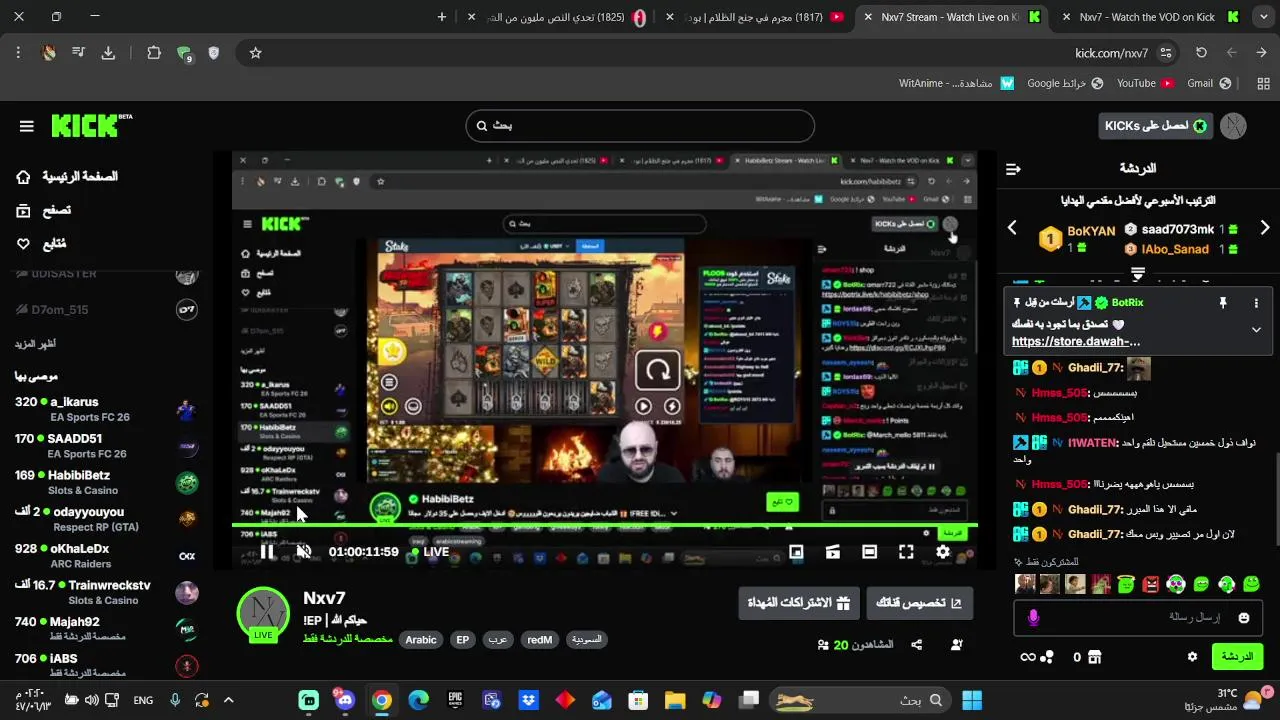Open the user profile avatar menu
This screenshot has width=1280, height=720.
click(1233, 126)
